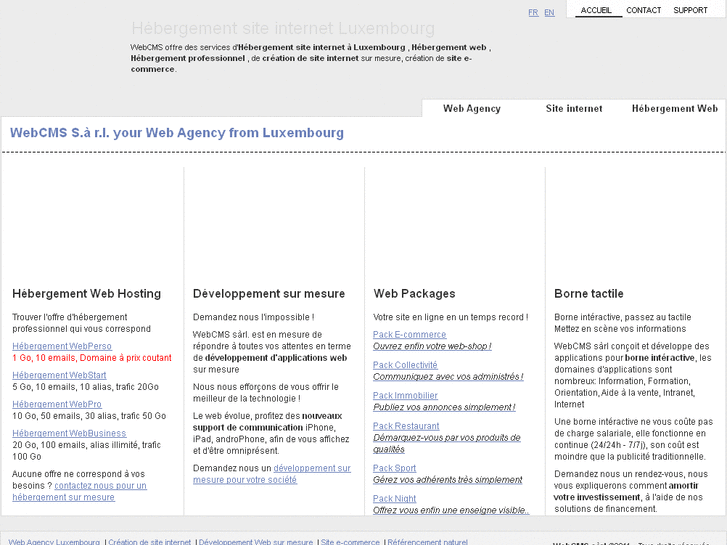Click footer link Création de site internet

[x=149, y=541]
